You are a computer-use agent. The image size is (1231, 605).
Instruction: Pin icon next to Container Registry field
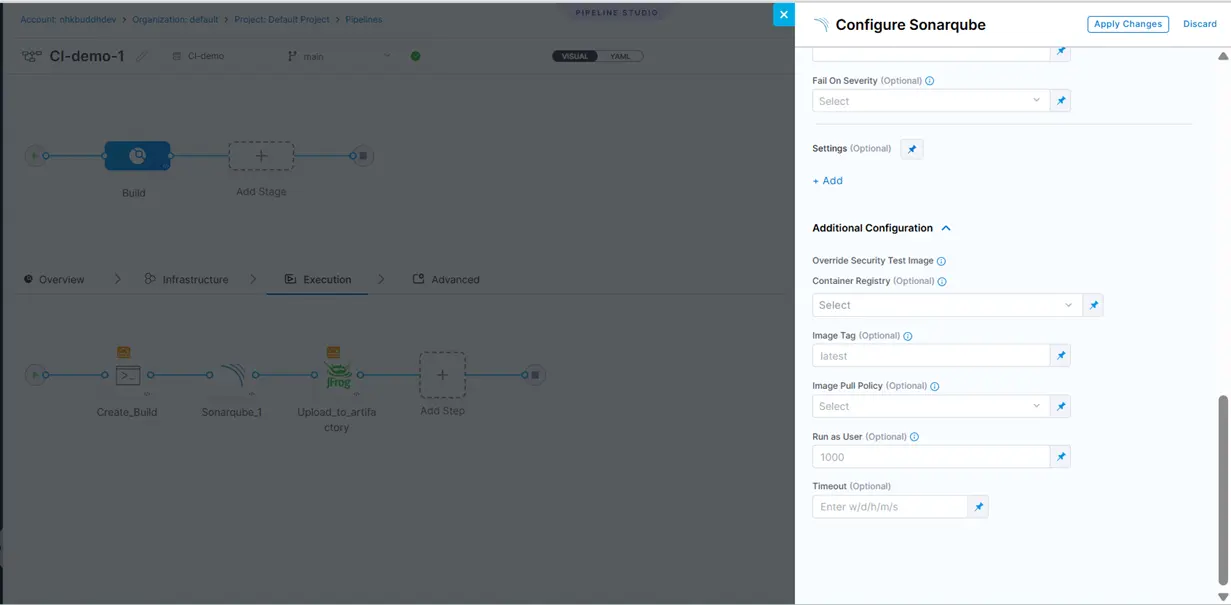click(x=1093, y=305)
